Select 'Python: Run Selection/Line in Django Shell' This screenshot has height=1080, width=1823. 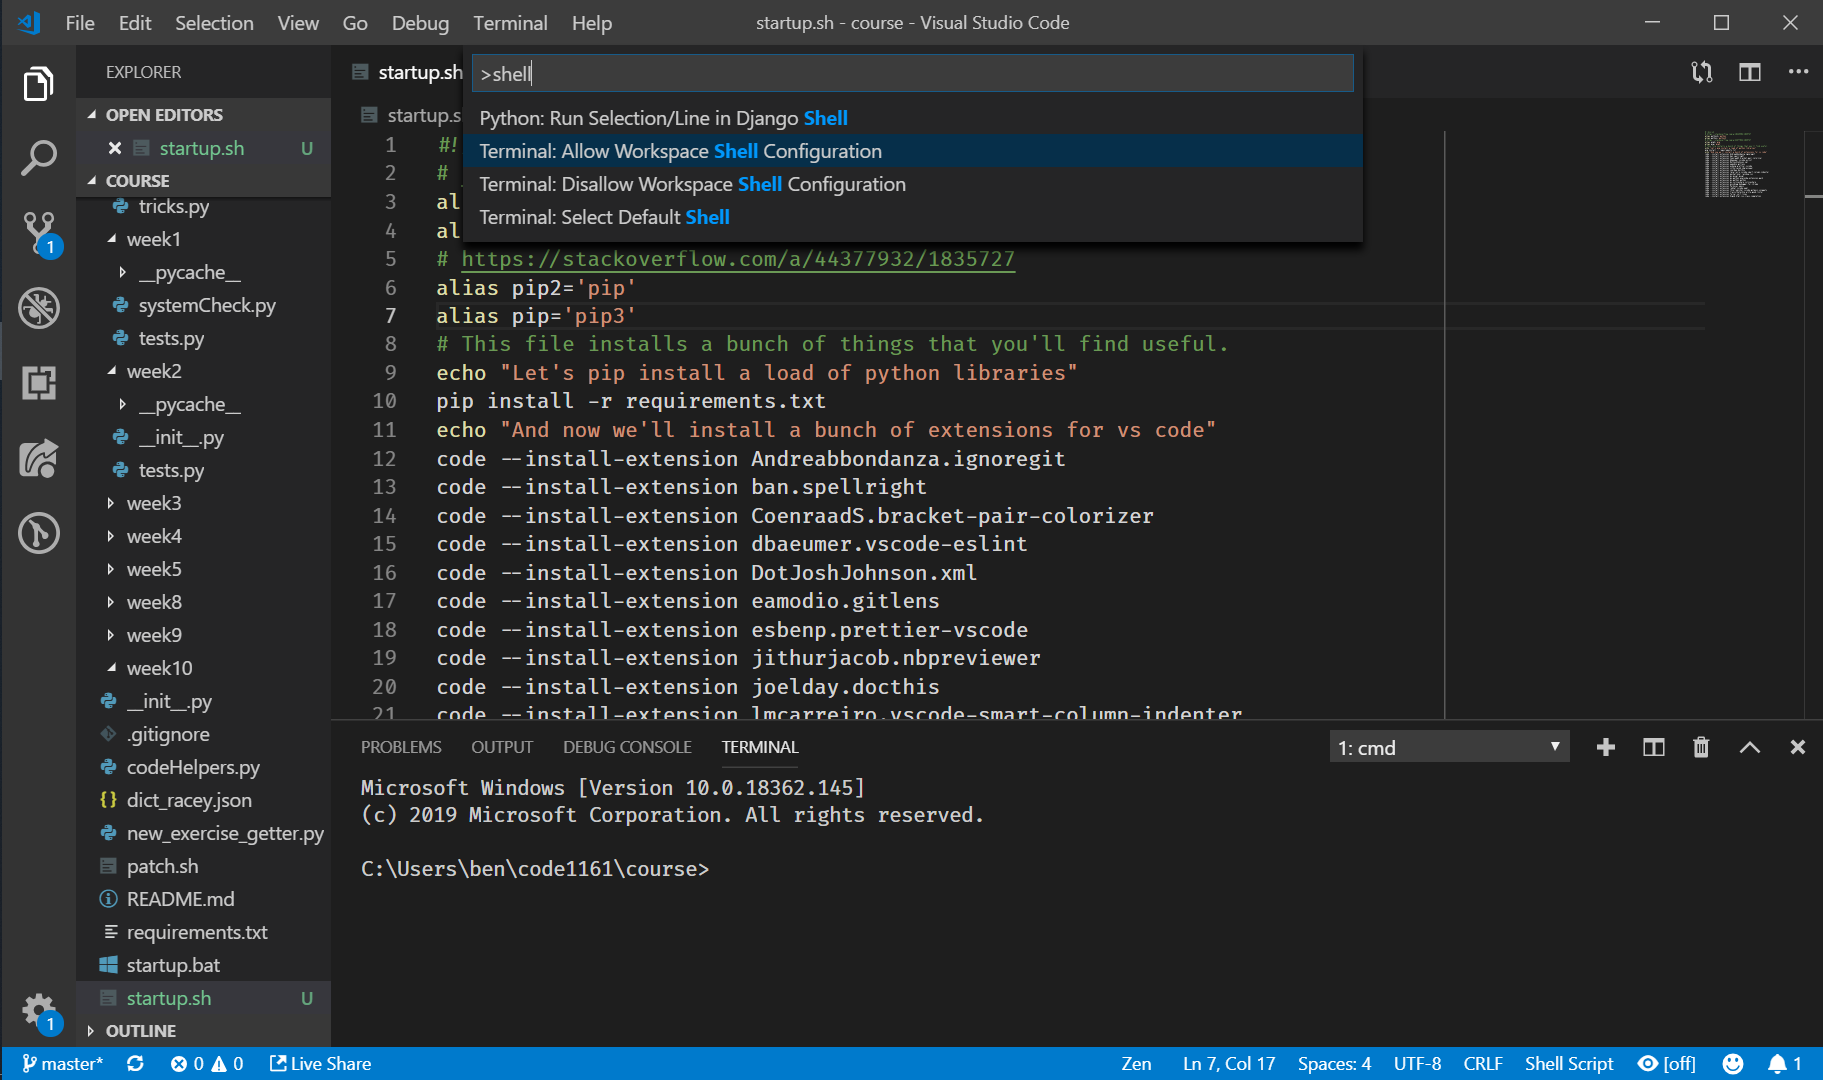pos(912,118)
